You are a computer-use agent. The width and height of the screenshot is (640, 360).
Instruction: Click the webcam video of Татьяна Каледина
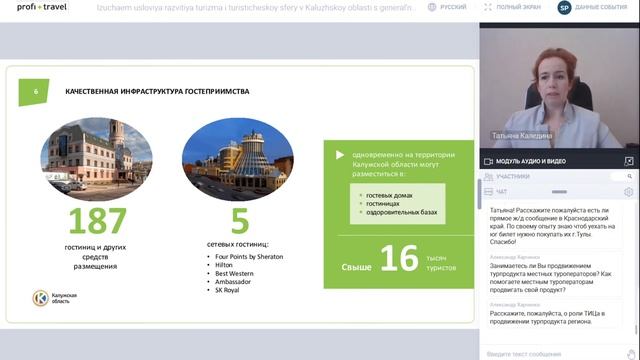[559, 88]
